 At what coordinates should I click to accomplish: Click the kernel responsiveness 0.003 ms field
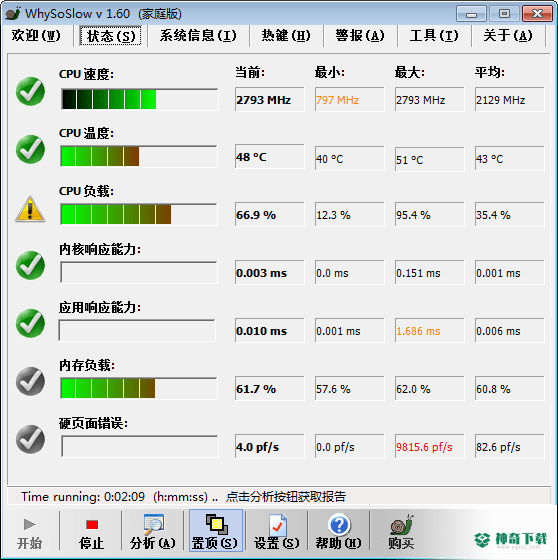click(270, 272)
